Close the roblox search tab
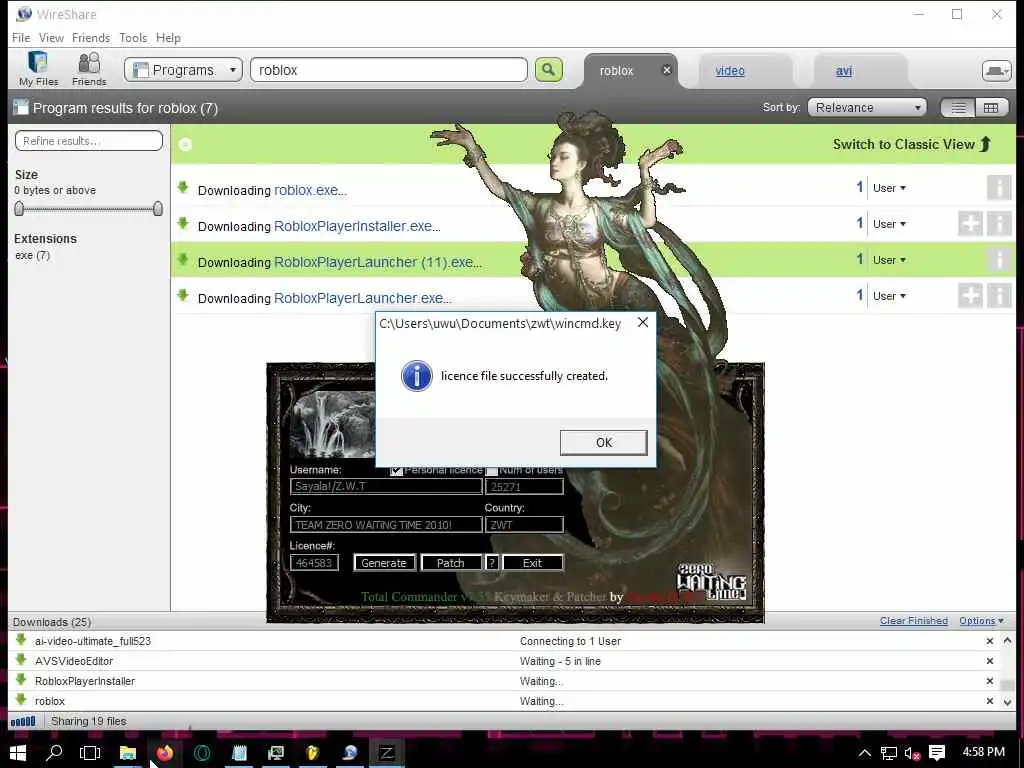 pyautogui.click(x=666, y=70)
